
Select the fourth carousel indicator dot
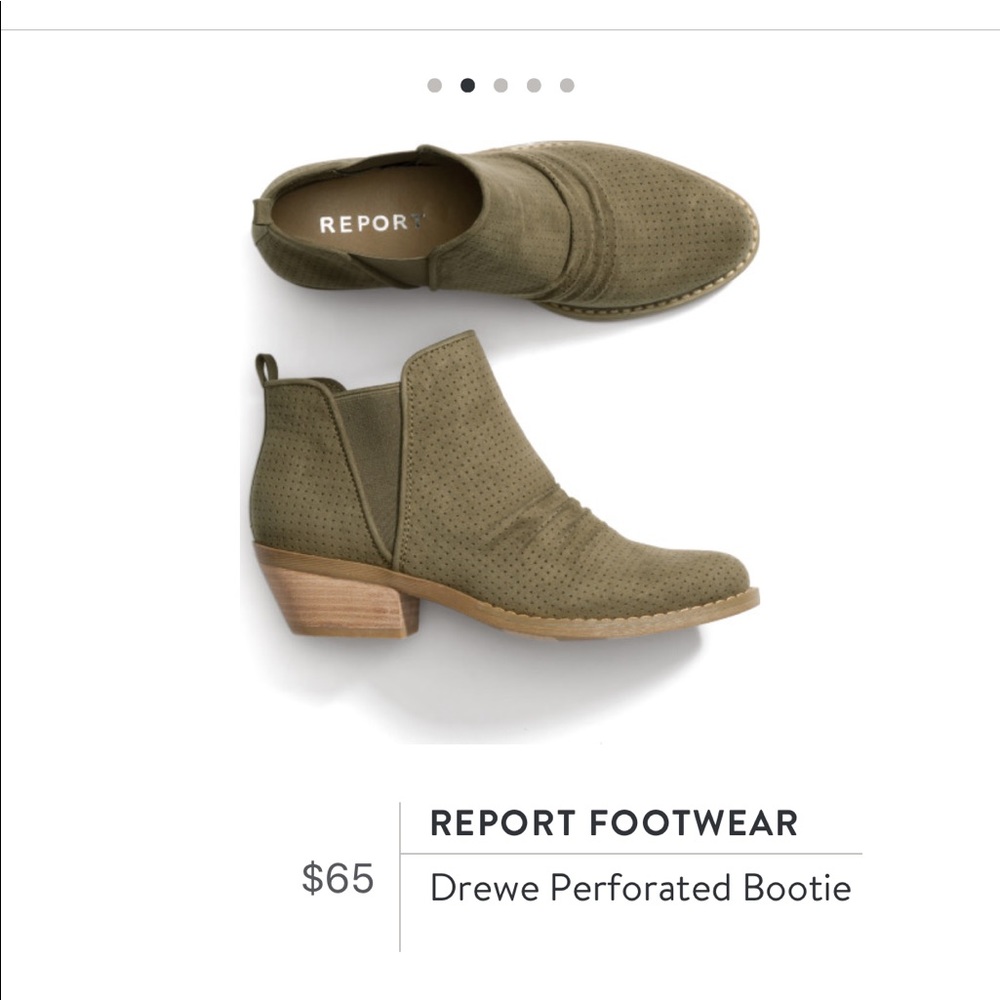click(x=533, y=85)
